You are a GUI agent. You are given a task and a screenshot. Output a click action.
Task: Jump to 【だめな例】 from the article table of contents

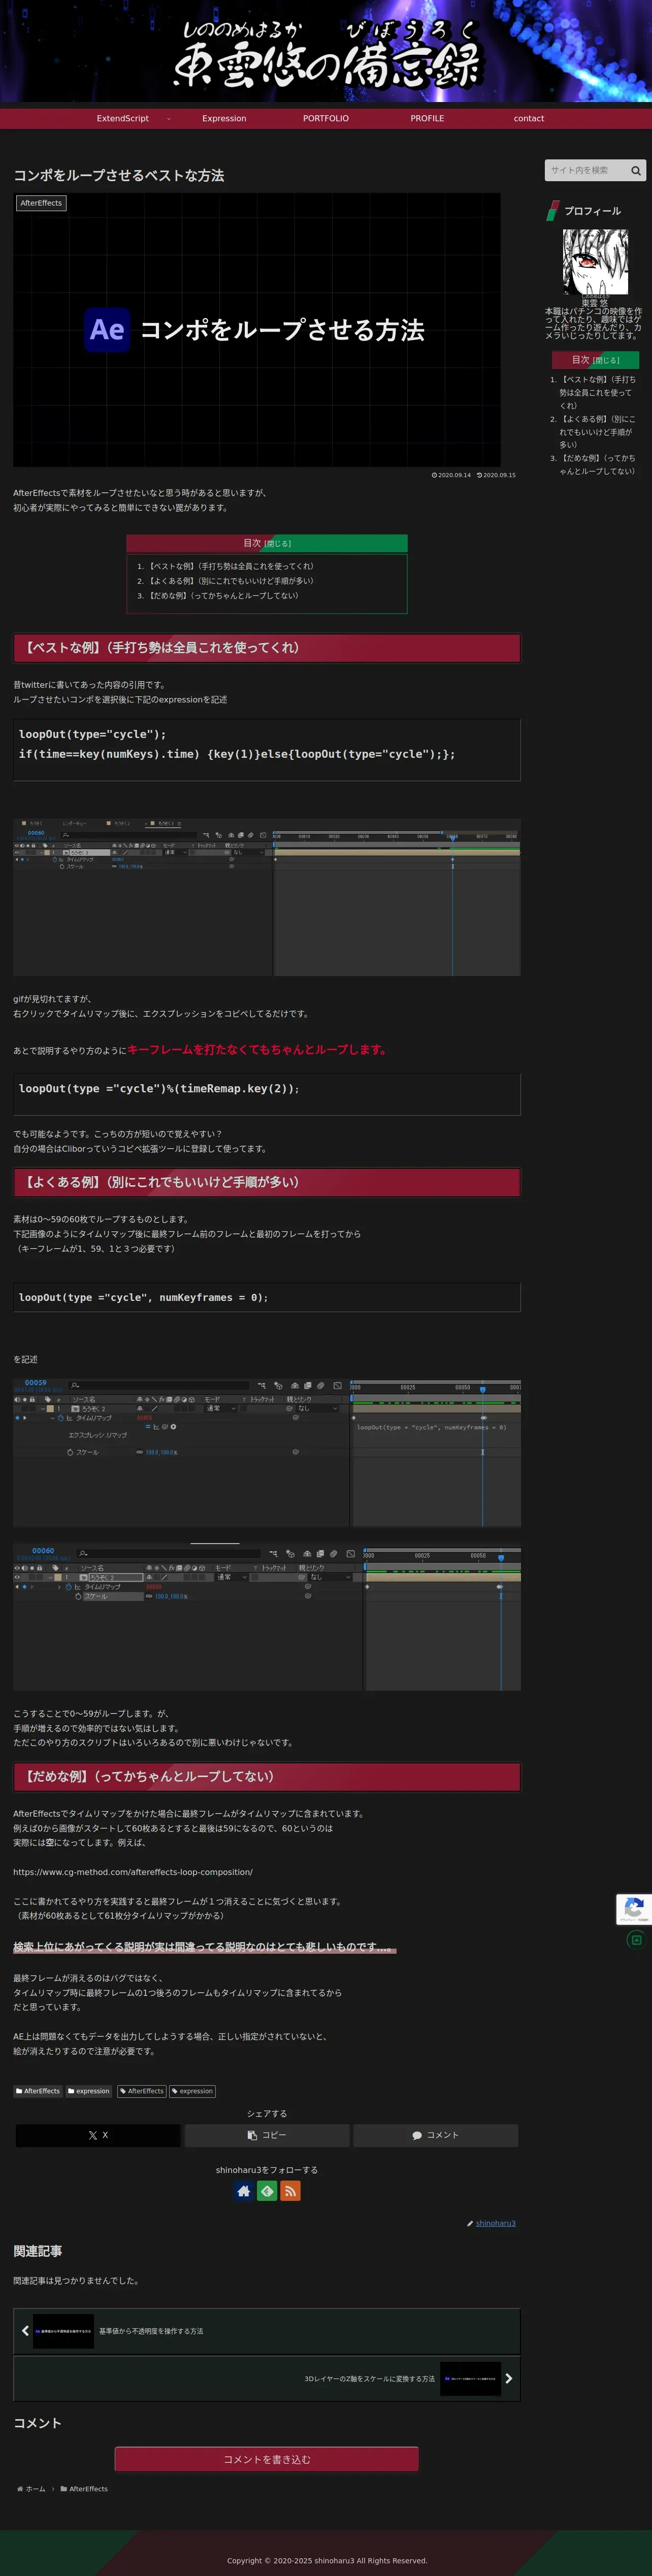(223, 595)
